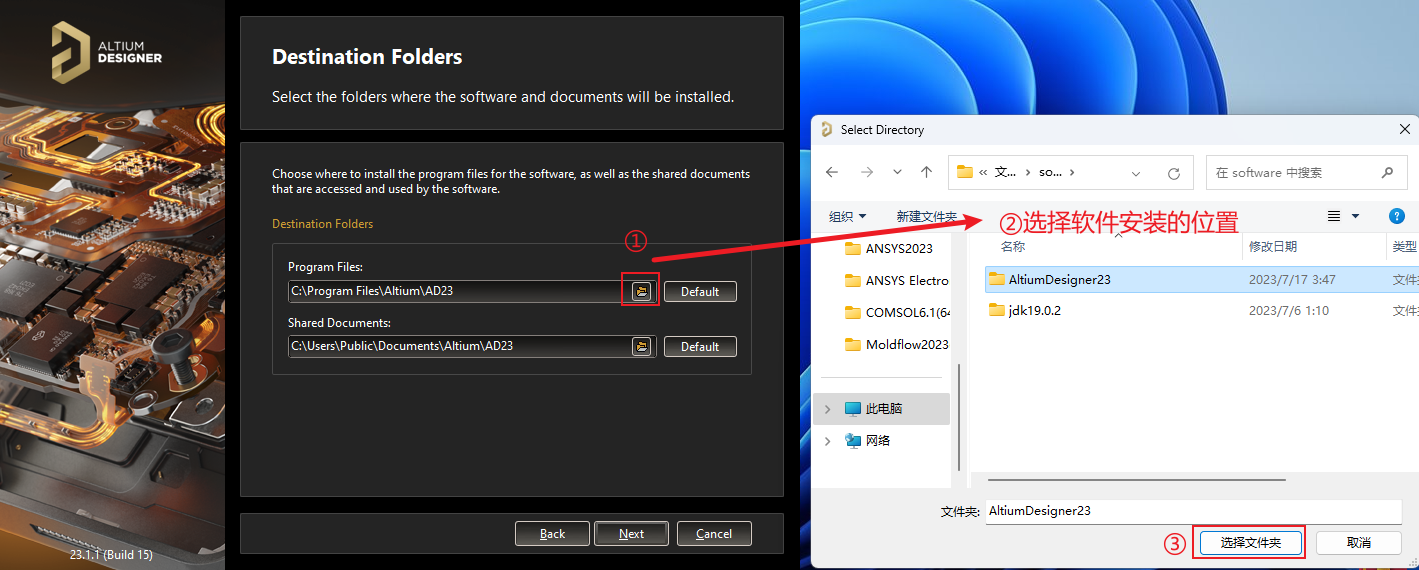Select 网络 in the navigation pane
This screenshot has height=570, width=1419.
click(x=878, y=440)
